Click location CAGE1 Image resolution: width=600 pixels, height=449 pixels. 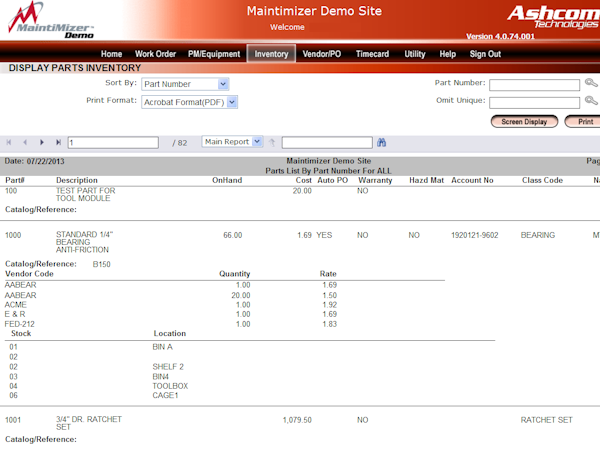click(165, 395)
